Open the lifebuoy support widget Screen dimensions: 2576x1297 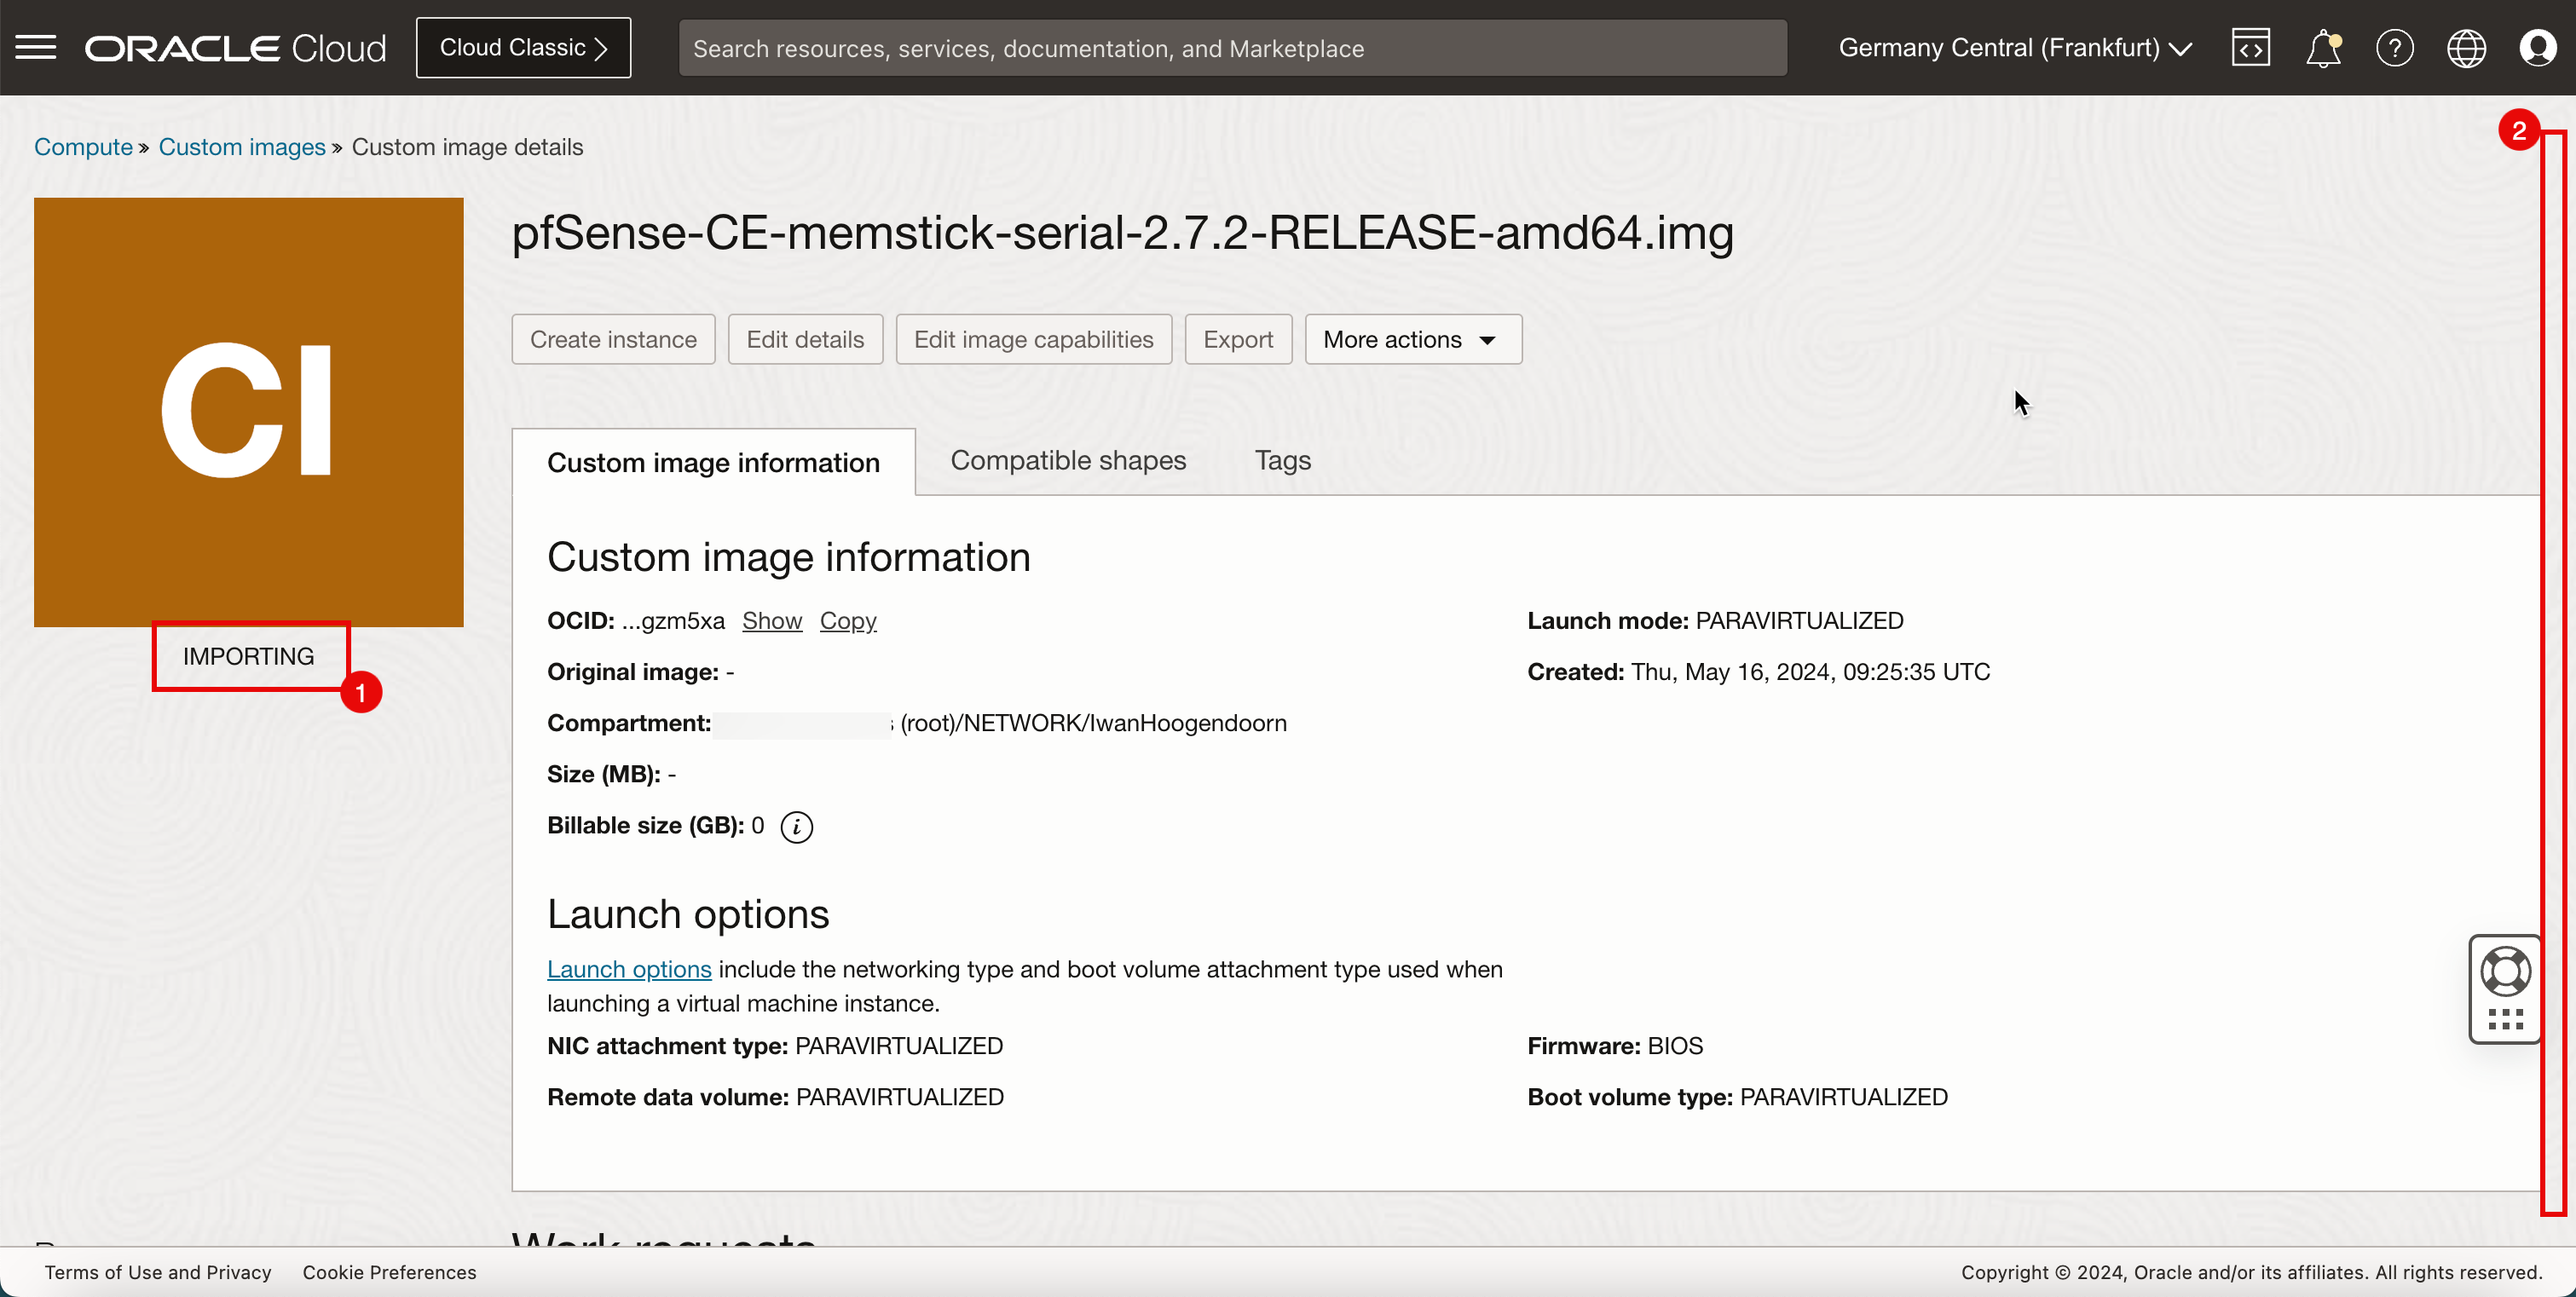coord(2505,971)
